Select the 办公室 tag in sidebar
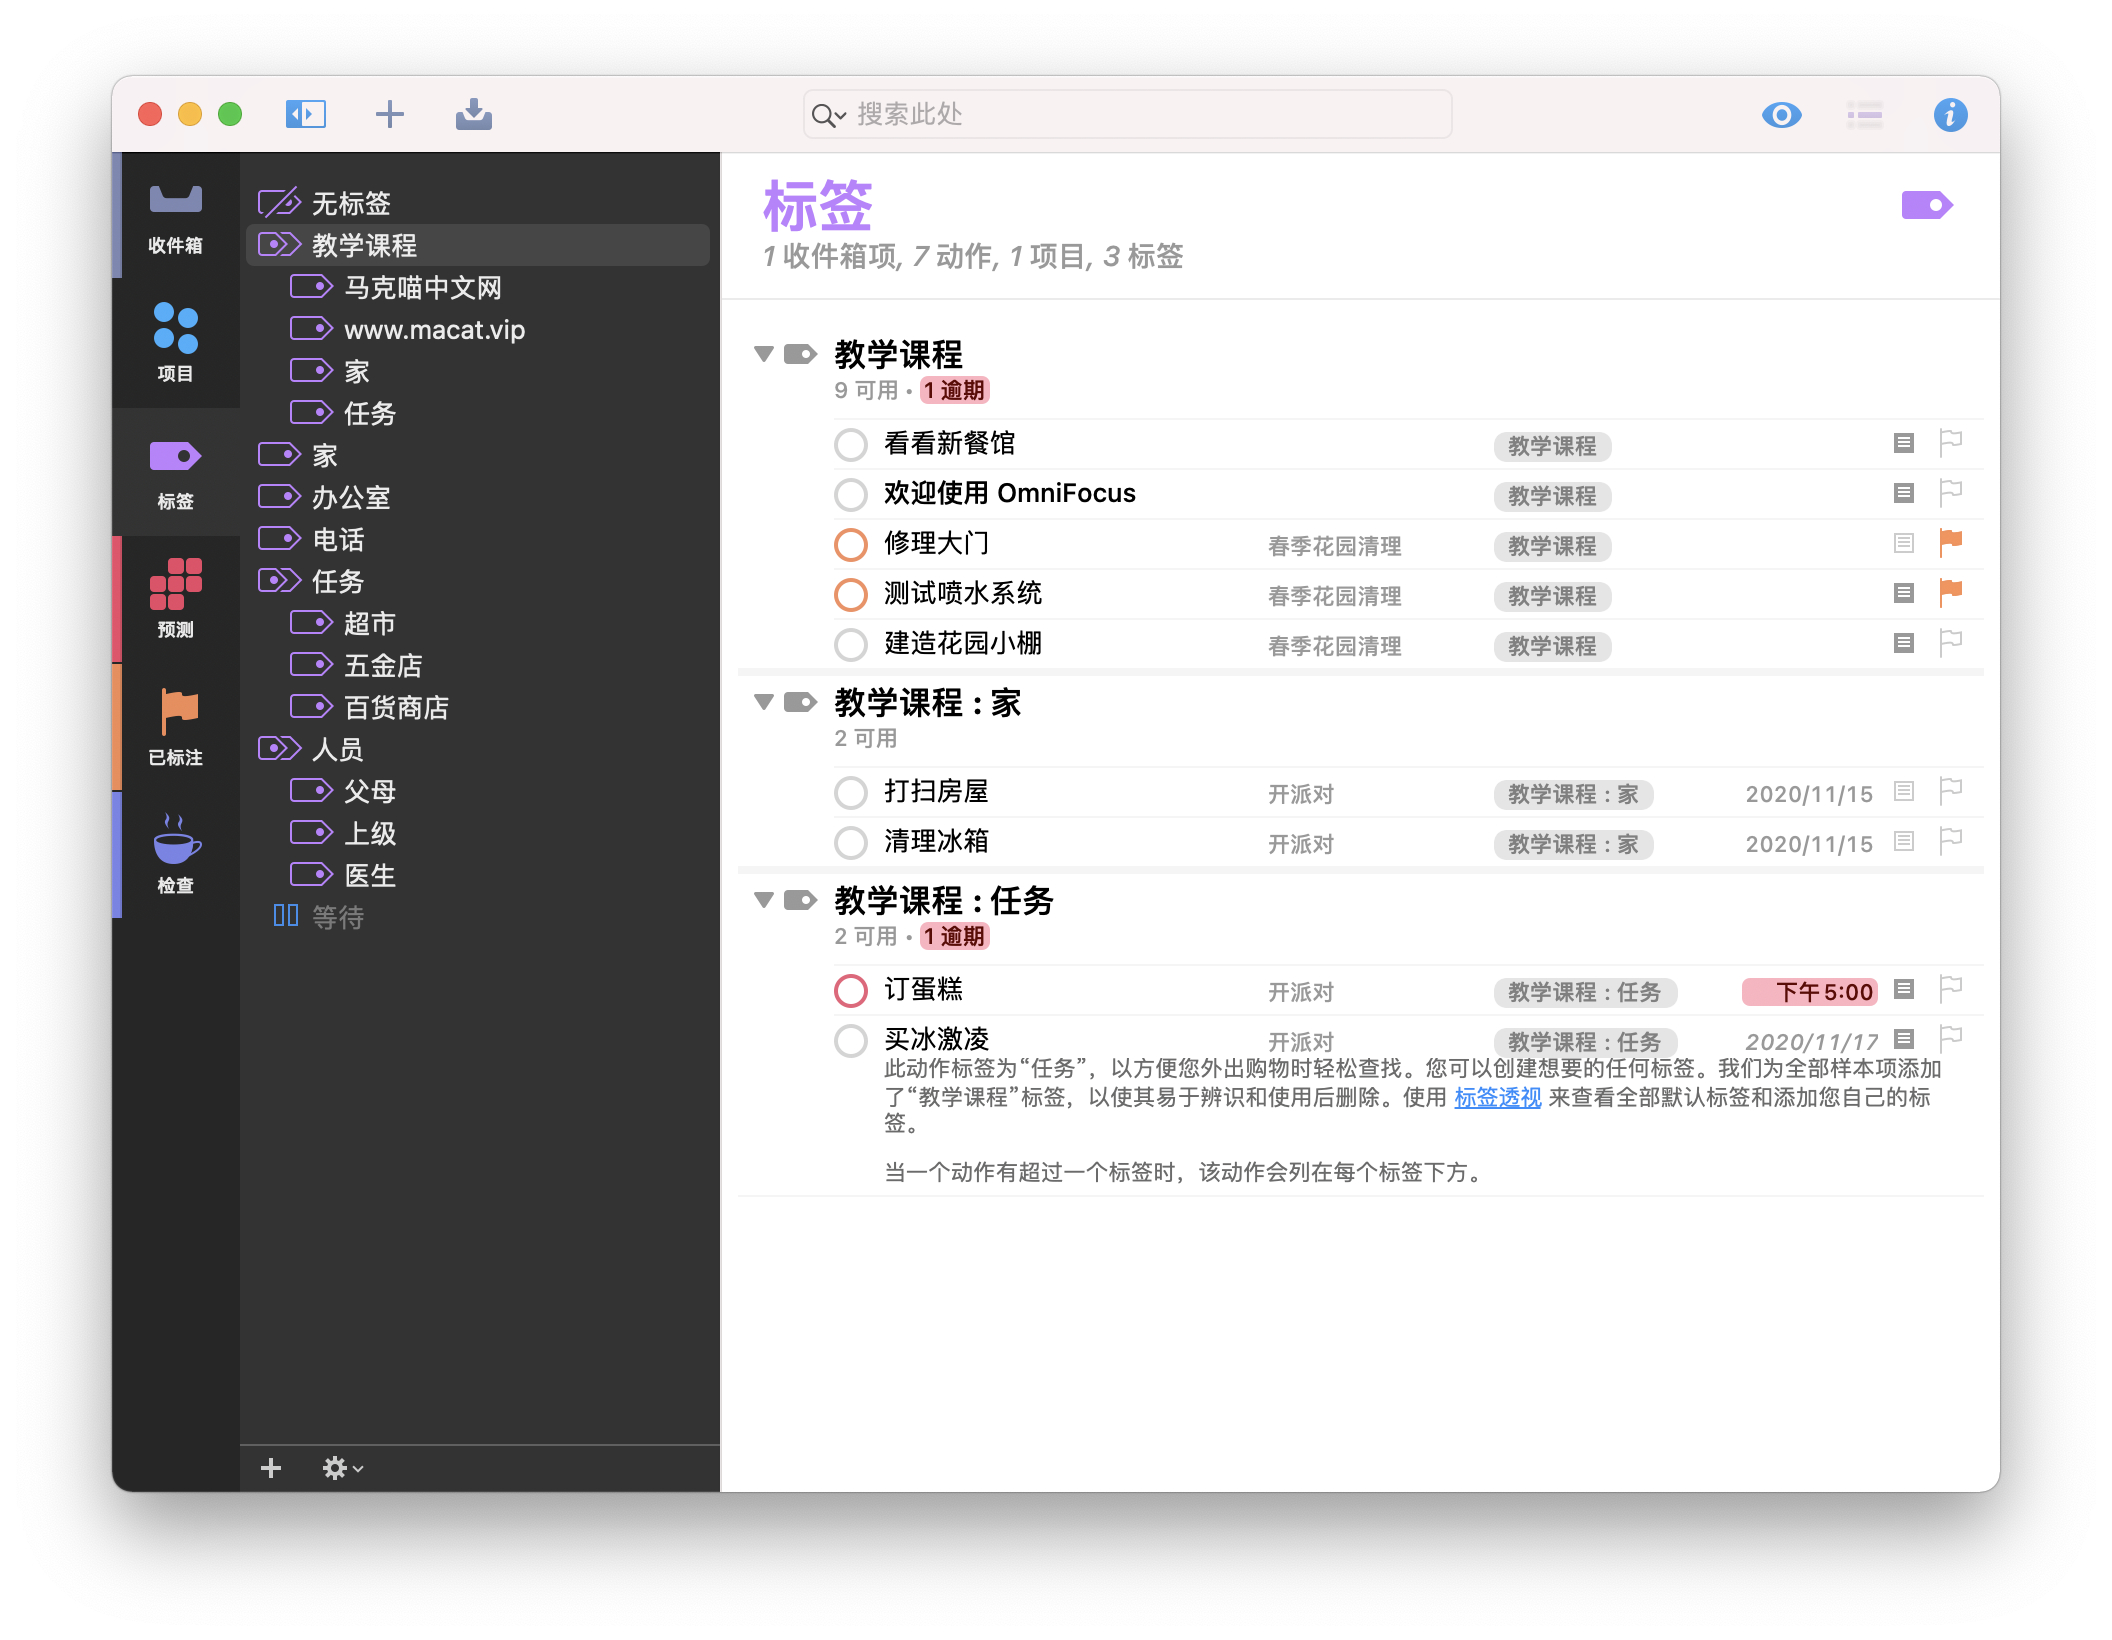 point(478,497)
